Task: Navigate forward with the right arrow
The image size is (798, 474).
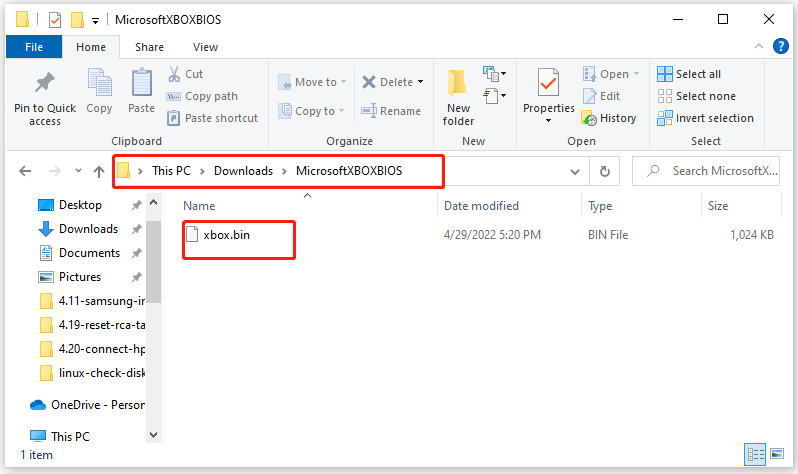Action: pos(54,171)
